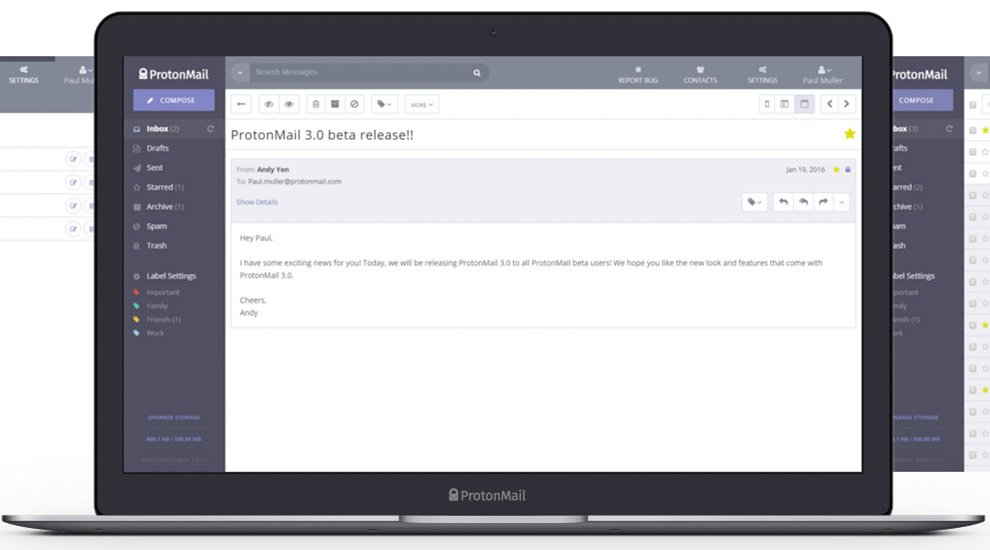The height and width of the screenshot is (550, 990).
Task: Open the Trash folder
Action: (x=157, y=246)
